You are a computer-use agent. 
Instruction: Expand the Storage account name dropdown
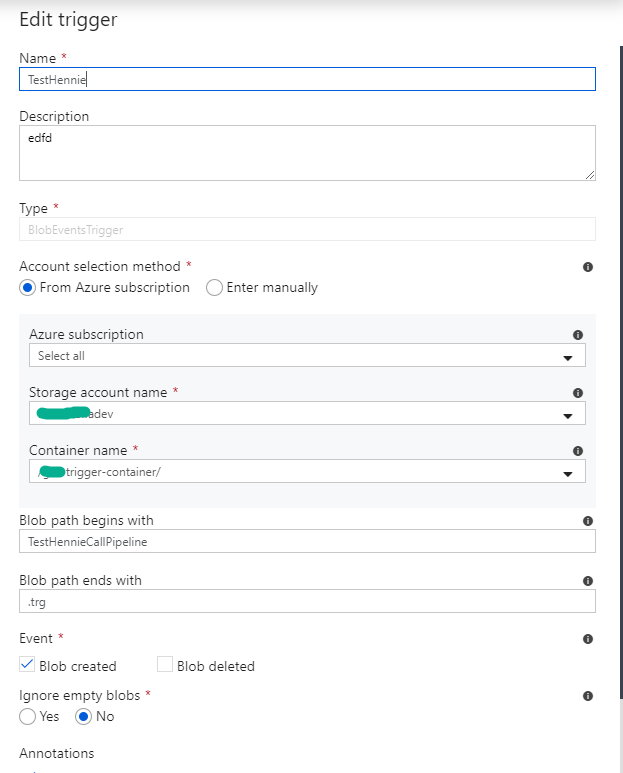(307, 414)
